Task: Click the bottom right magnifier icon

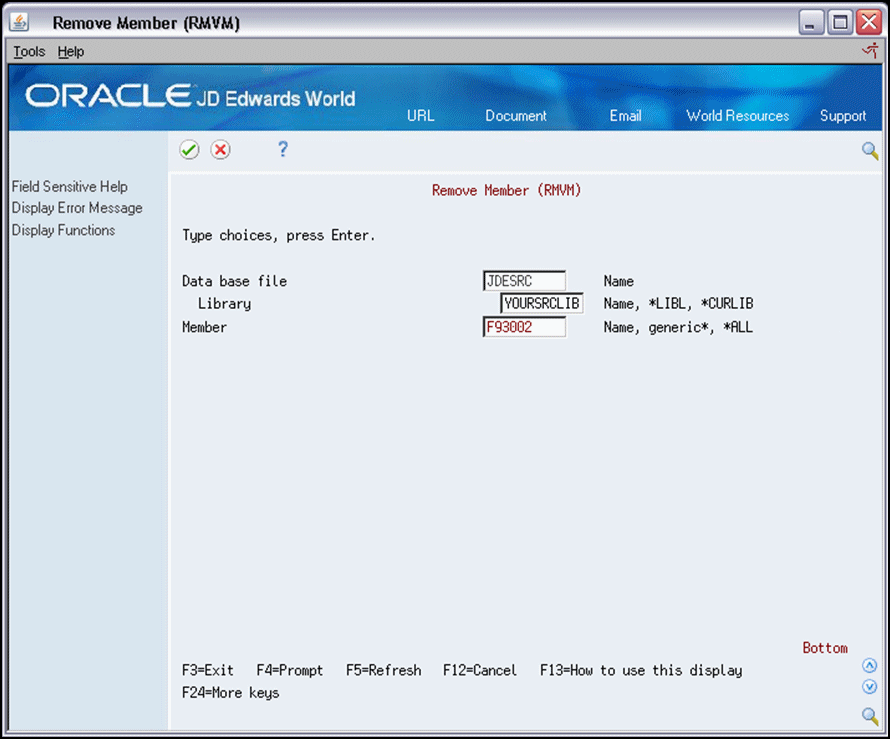Action: coord(870,715)
